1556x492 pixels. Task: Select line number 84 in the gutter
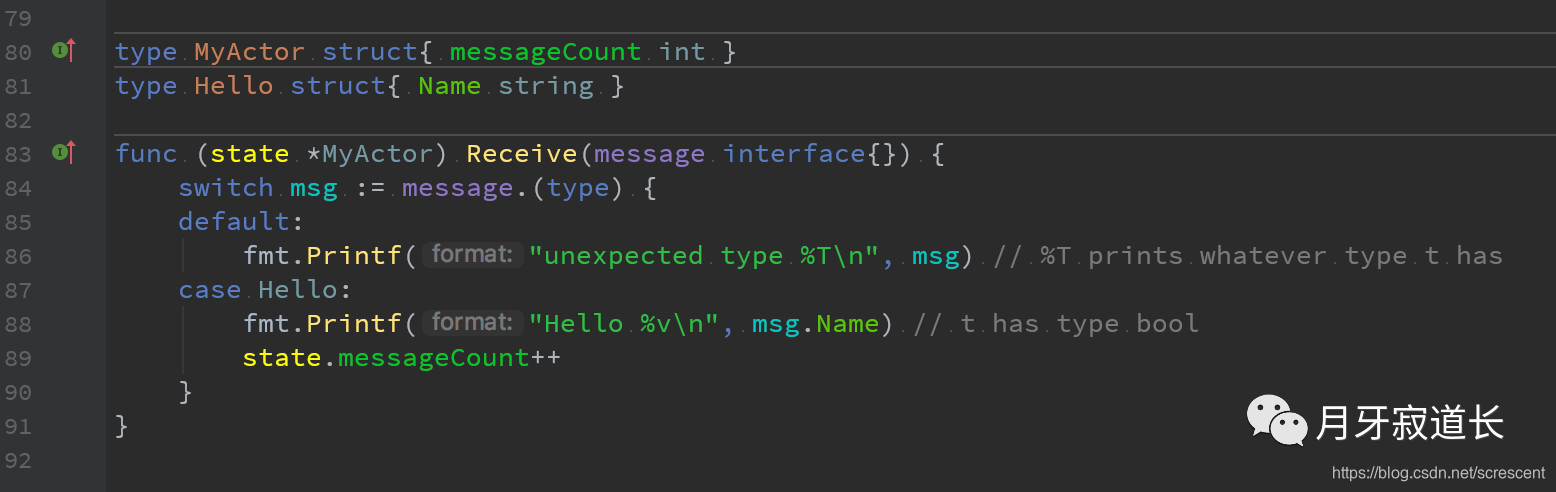click(18, 188)
